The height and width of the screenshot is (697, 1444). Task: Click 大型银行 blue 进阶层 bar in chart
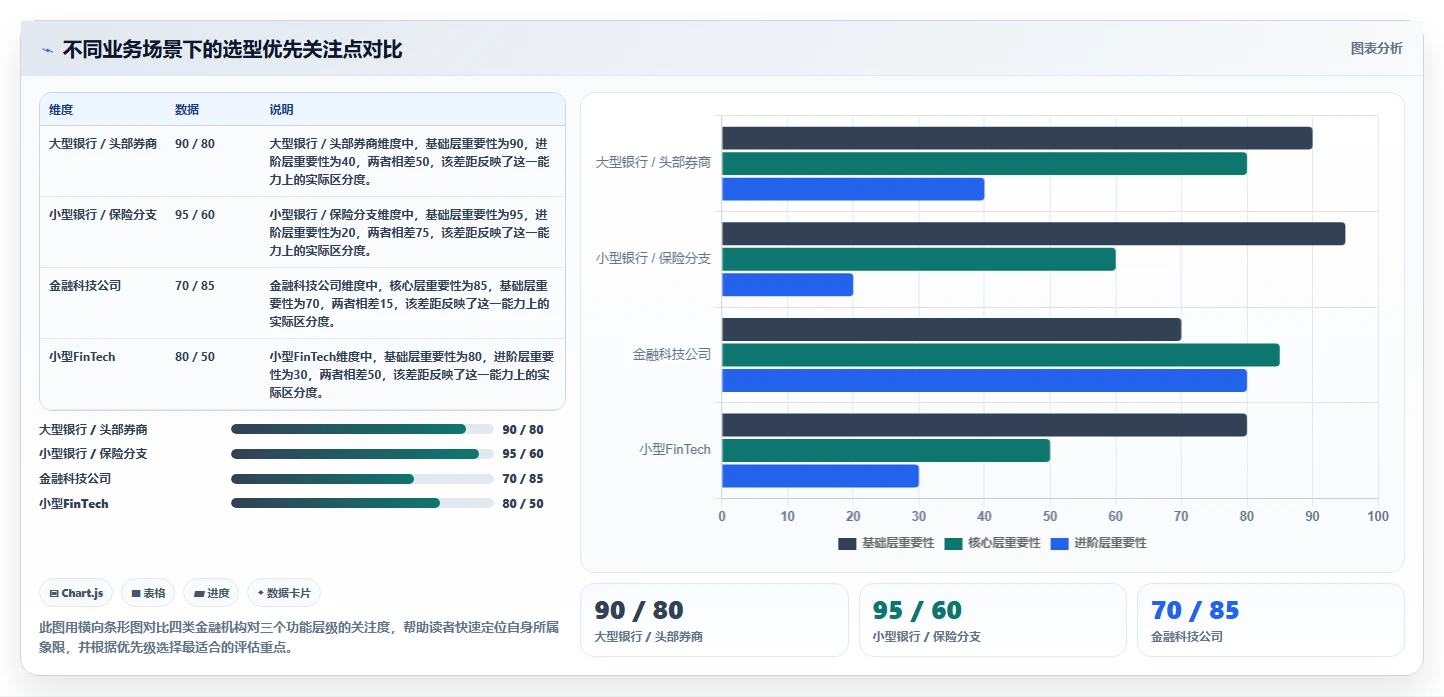pyautogui.click(x=853, y=189)
